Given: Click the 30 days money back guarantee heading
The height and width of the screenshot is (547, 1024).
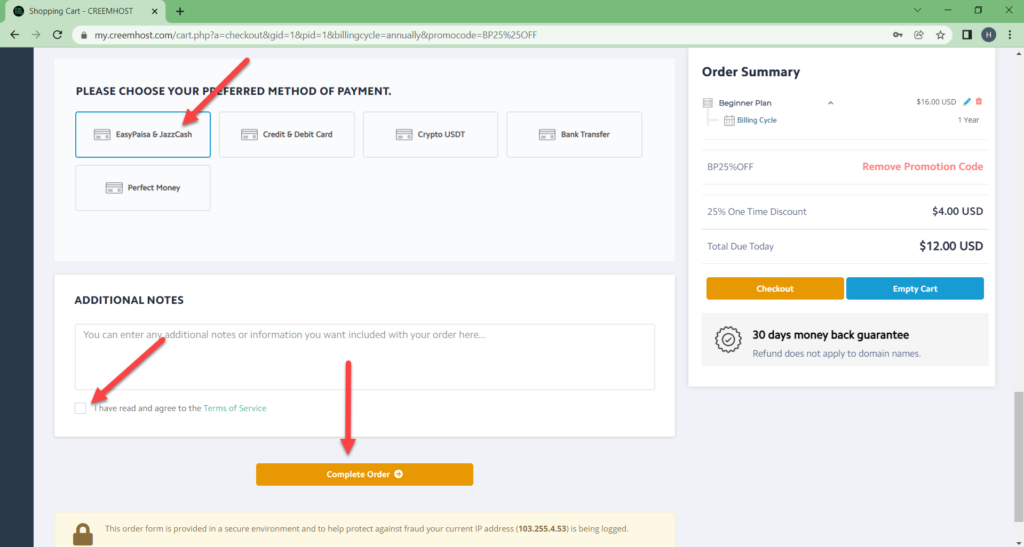Looking at the screenshot, I should (x=831, y=335).
